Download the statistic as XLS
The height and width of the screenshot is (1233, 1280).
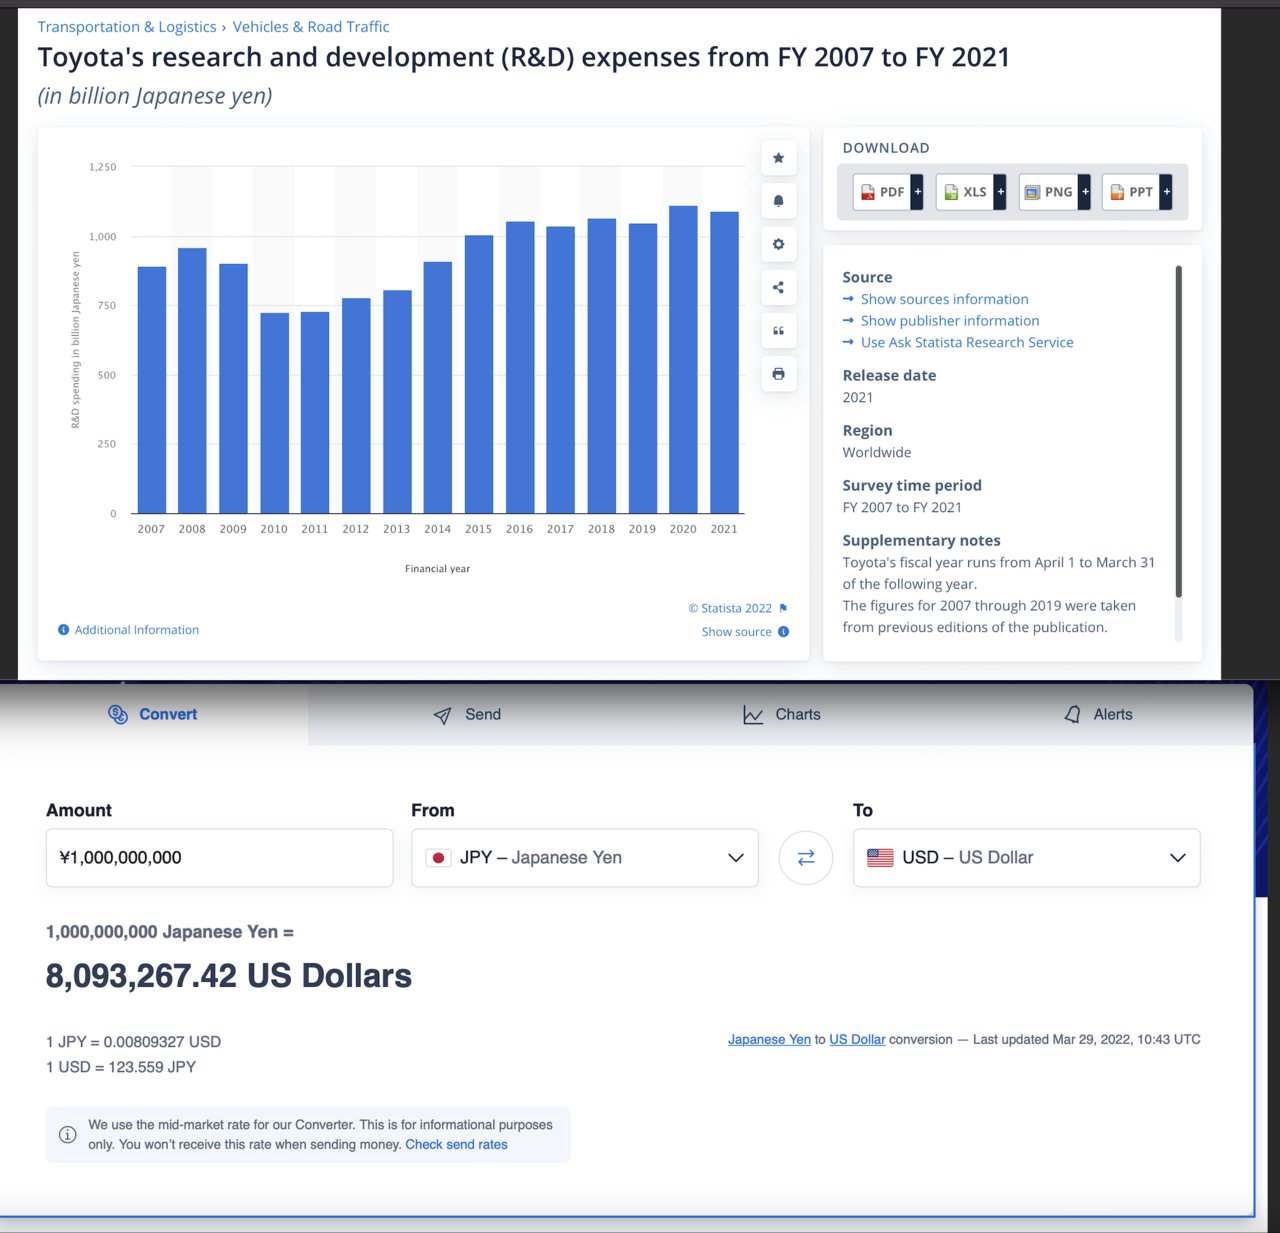tap(971, 192)
